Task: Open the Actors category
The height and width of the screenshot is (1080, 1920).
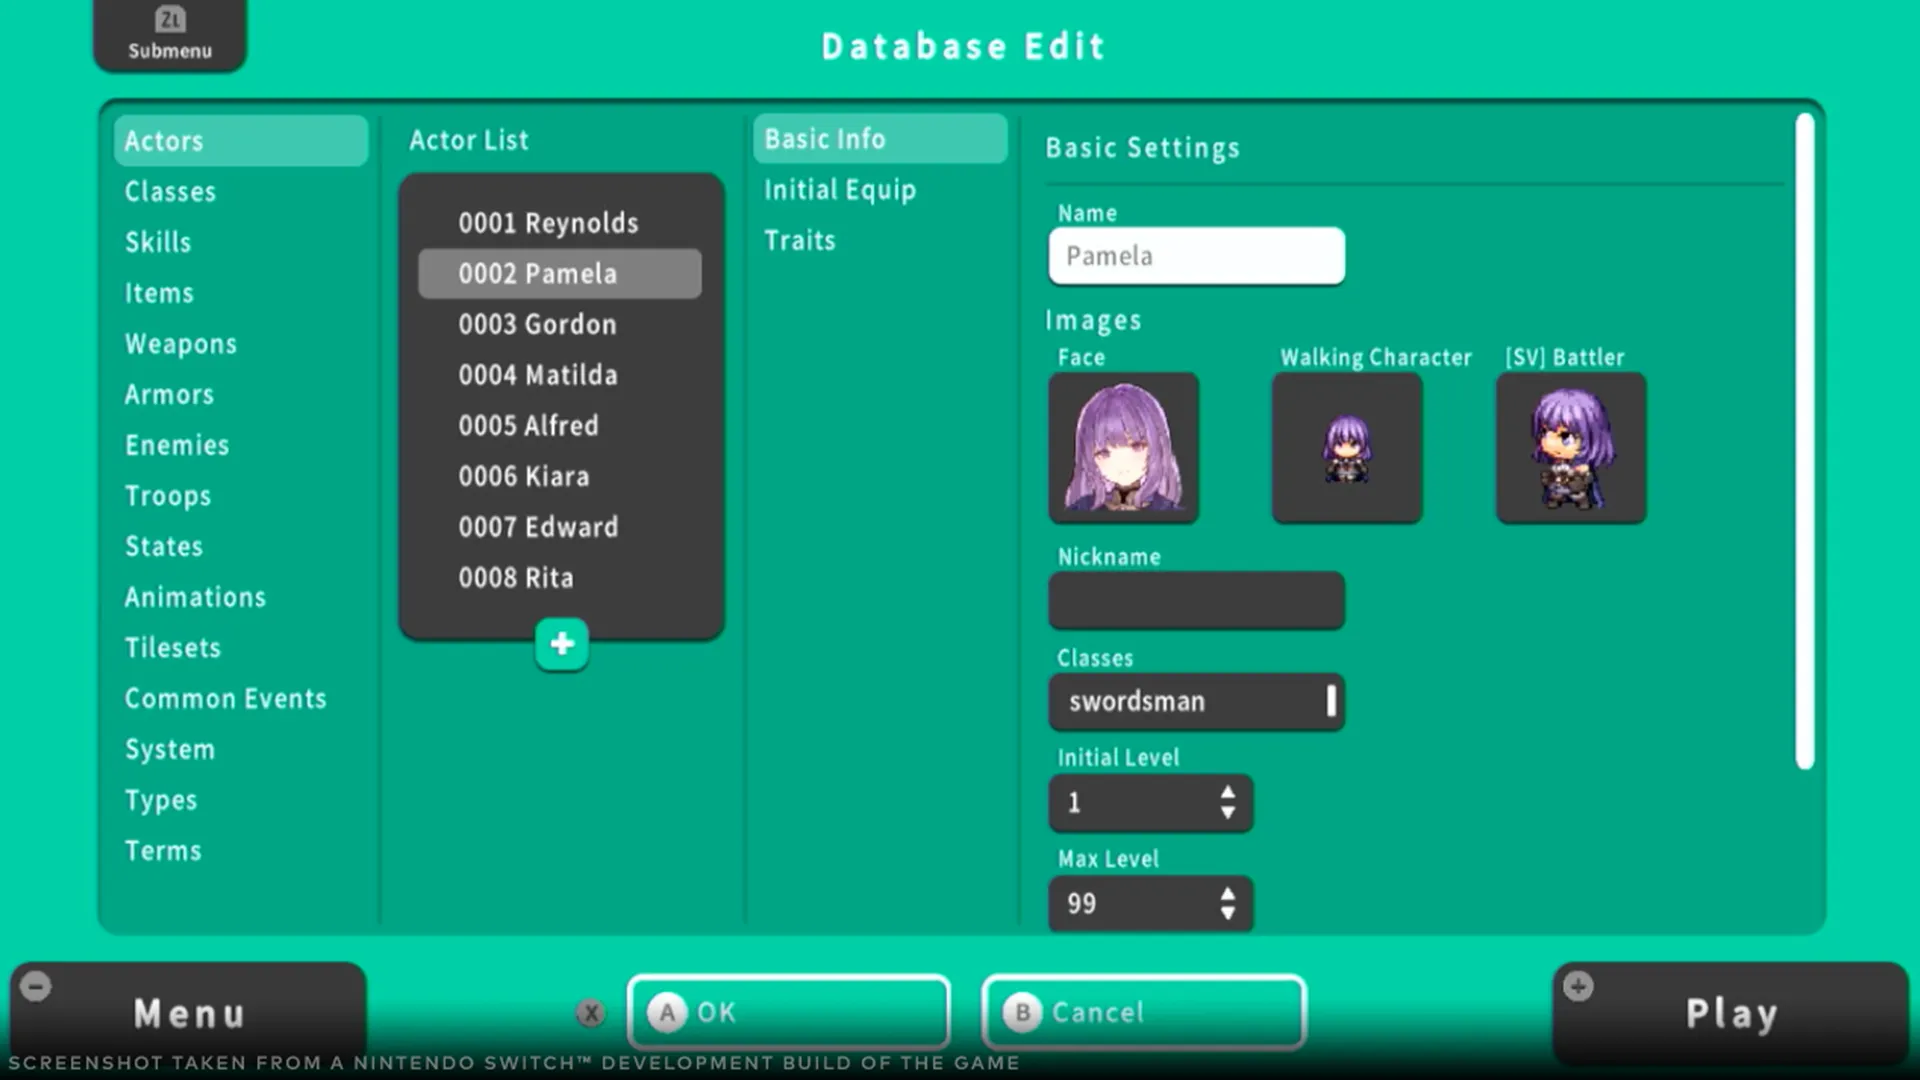Action: click(x=241, y=141)
